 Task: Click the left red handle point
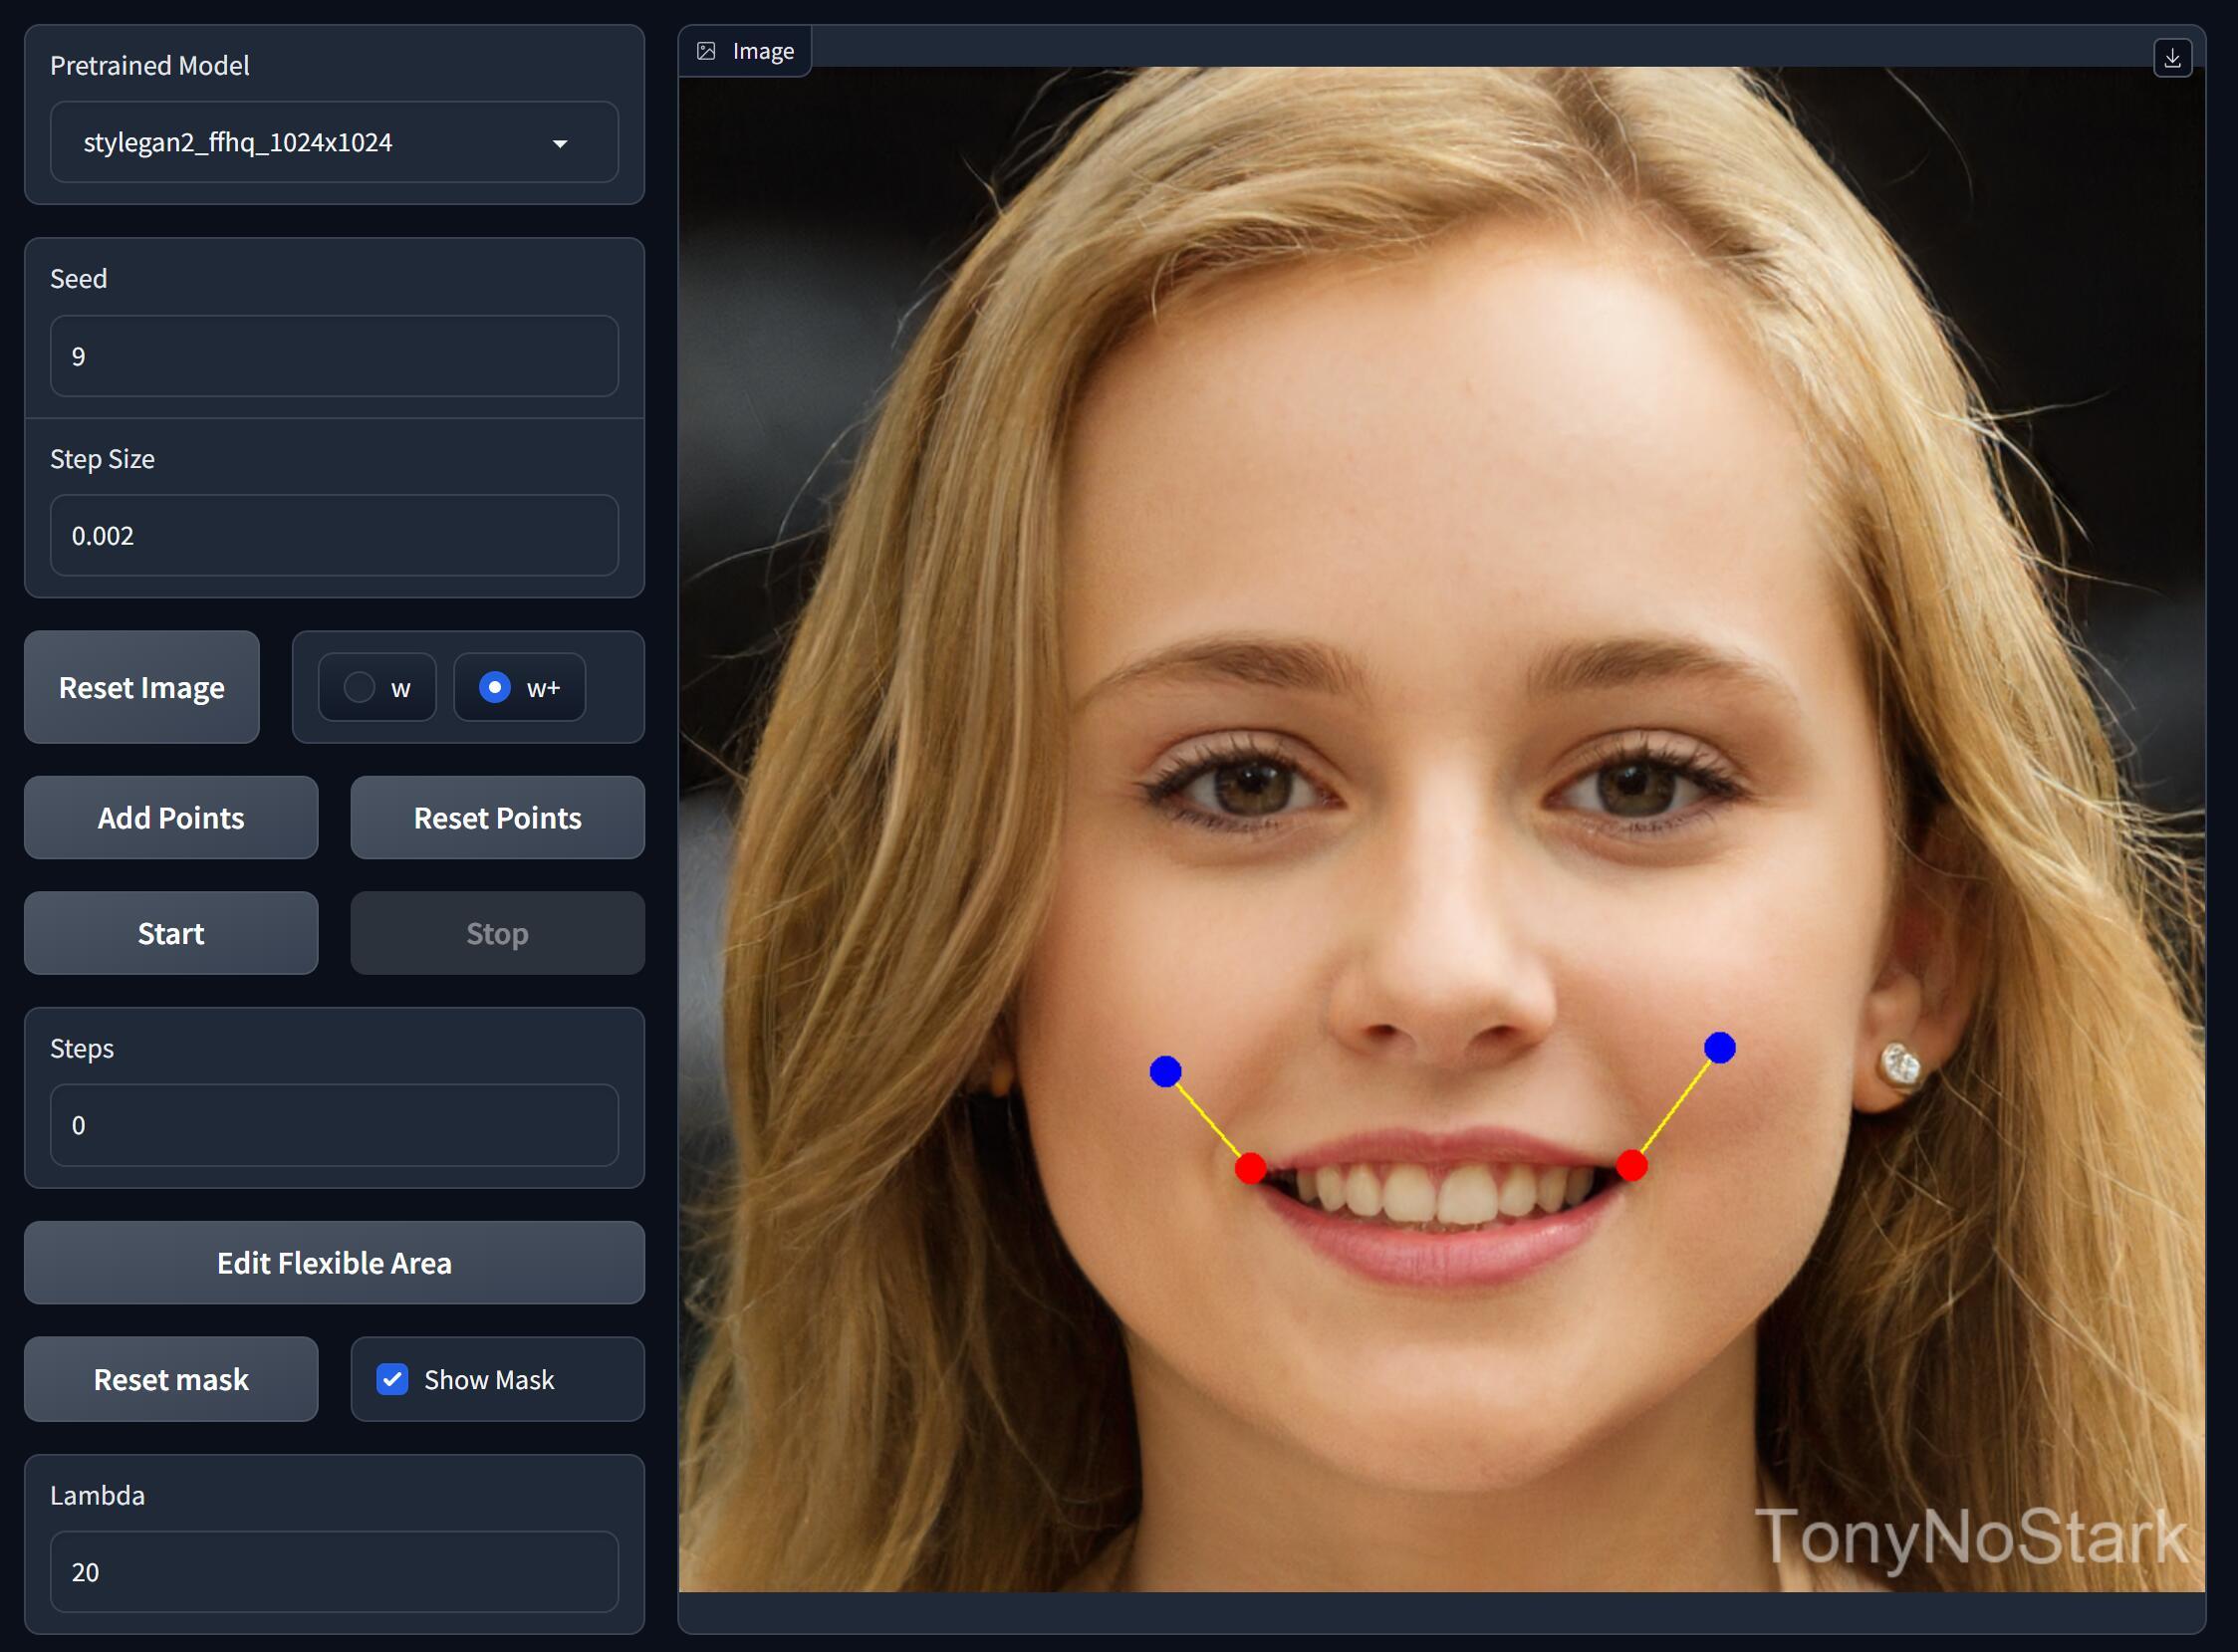tap(1251, 1168)
